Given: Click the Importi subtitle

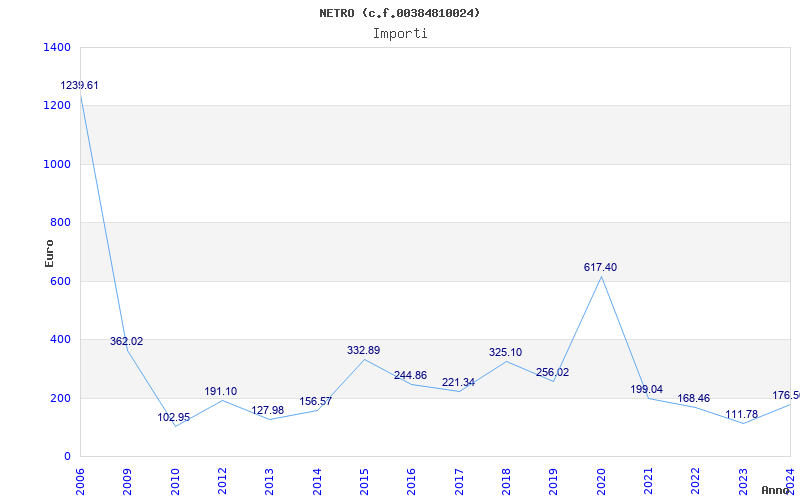Looking at the screenshot, I should click(x=400, y=34).
